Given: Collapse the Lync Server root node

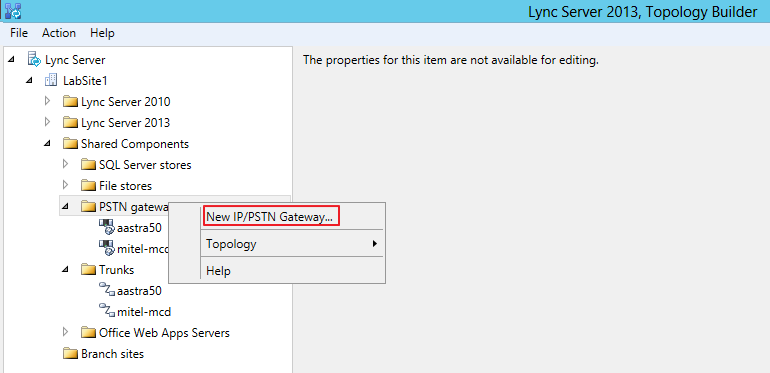Looking at the screenshot, I should 11,60.
